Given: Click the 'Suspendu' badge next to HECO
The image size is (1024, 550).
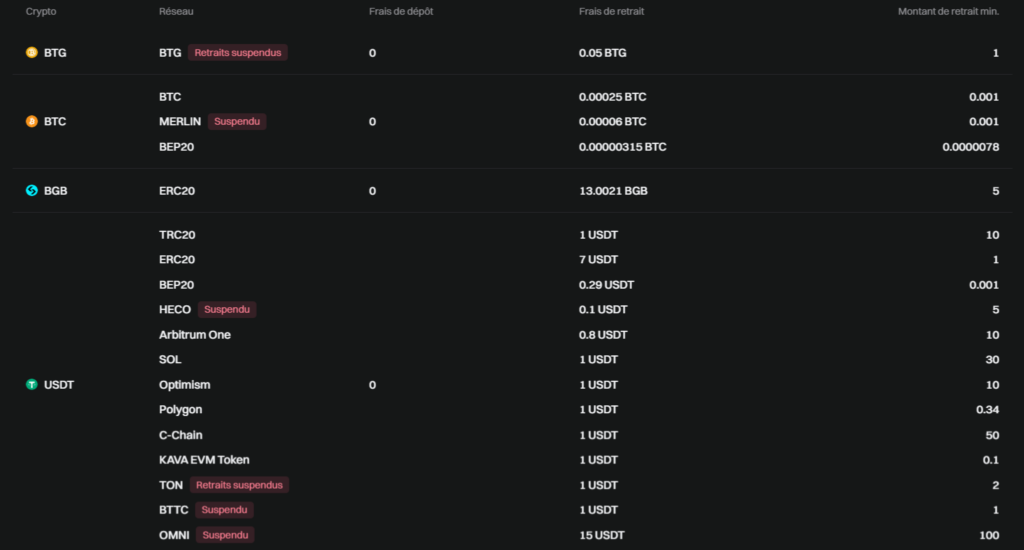Looking at the screenshot, I should (x=227, y=310).
